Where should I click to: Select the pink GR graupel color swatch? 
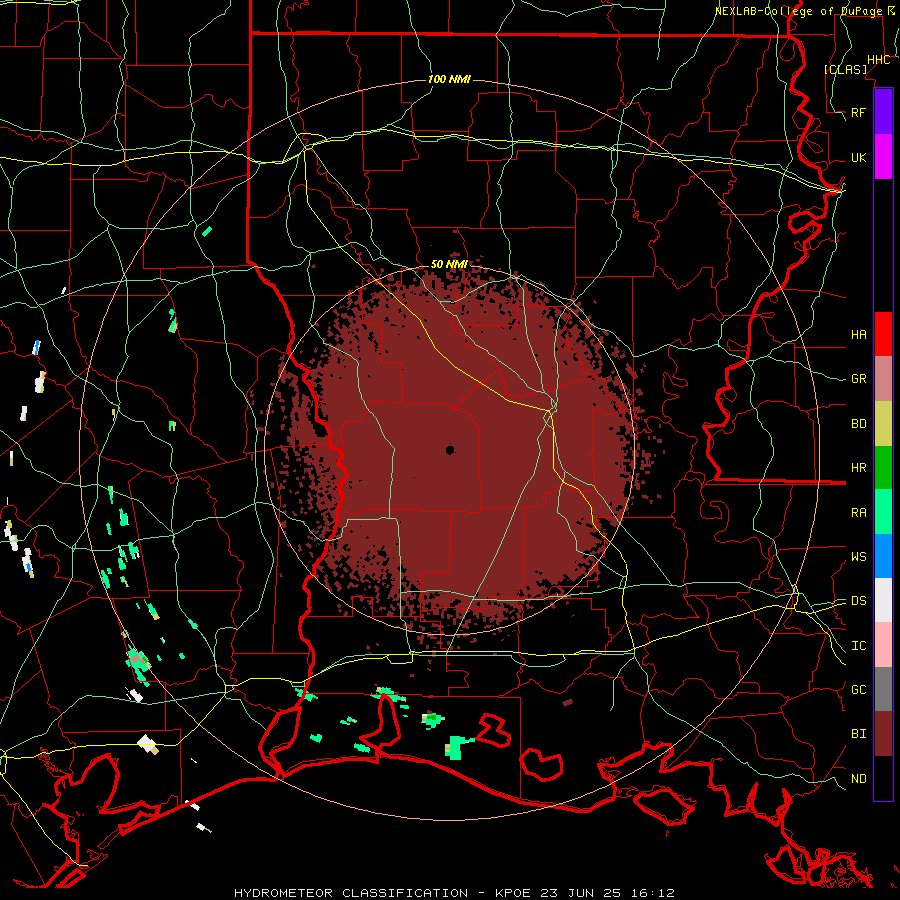883,379
